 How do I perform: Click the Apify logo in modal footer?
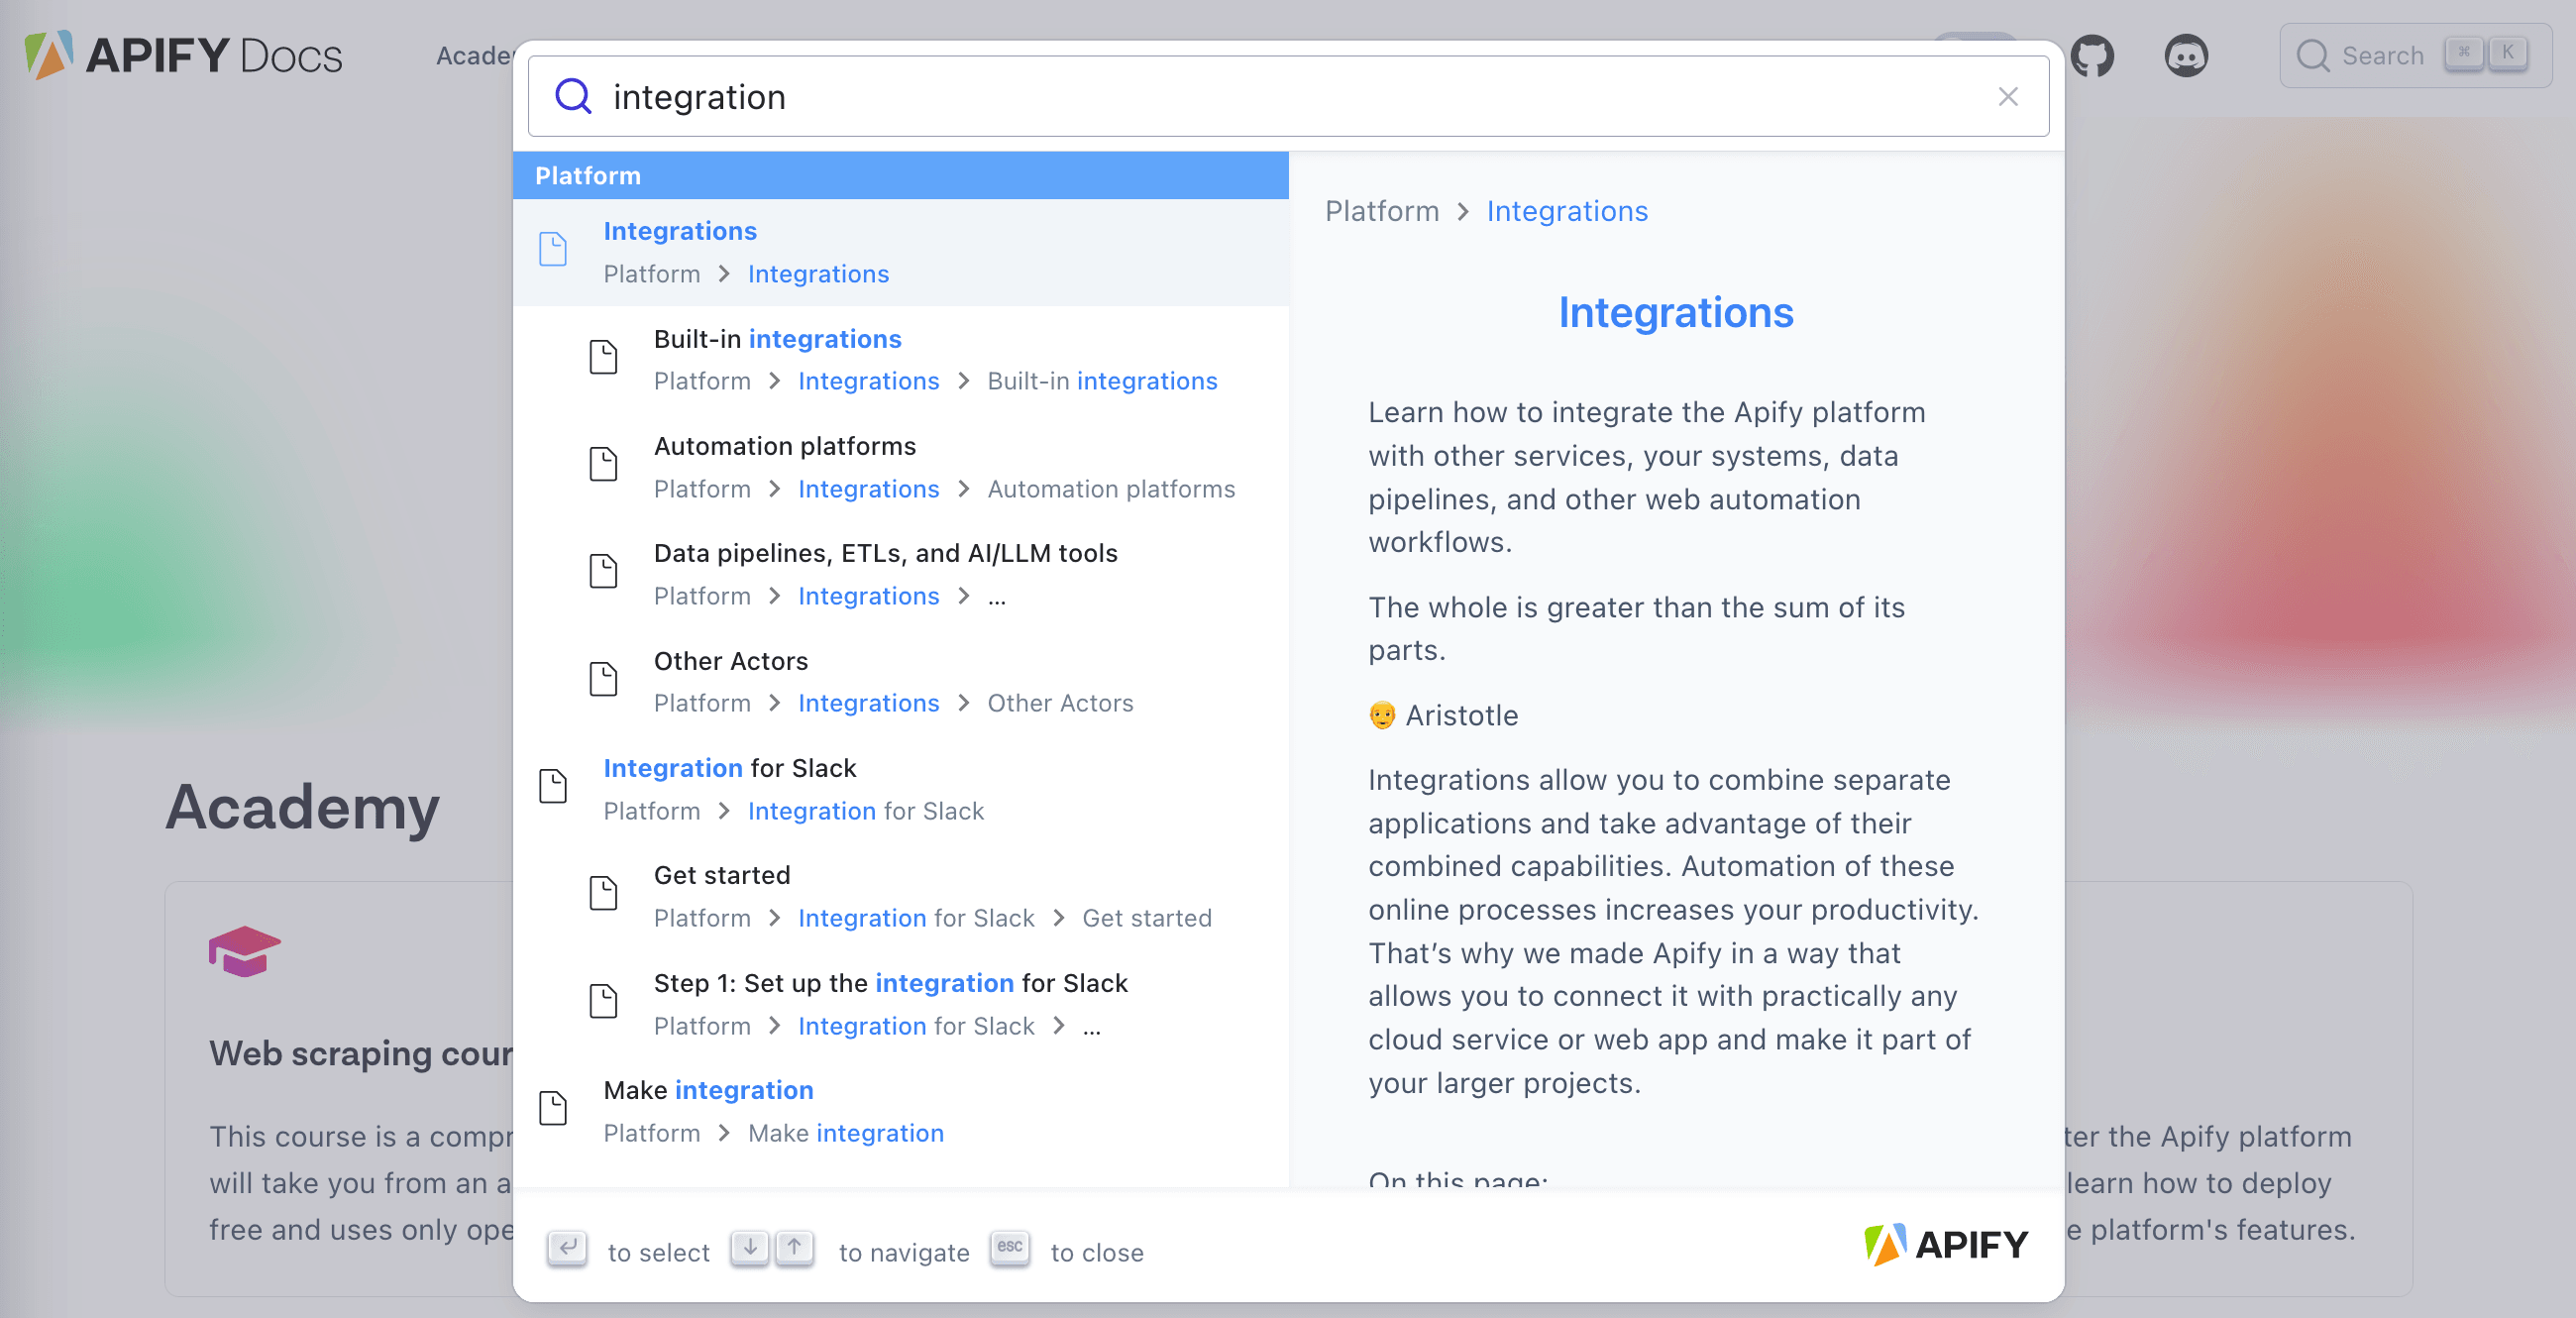[x=1945, y=1245]
